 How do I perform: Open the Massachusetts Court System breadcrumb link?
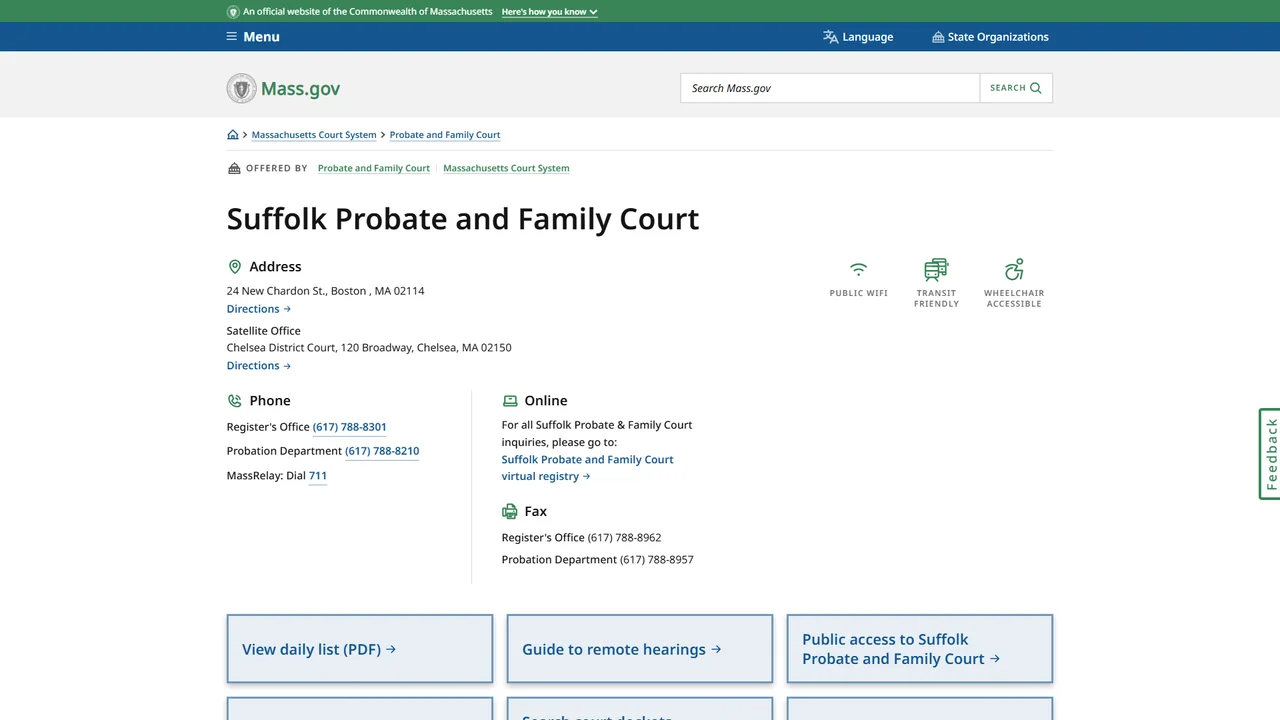314,135
